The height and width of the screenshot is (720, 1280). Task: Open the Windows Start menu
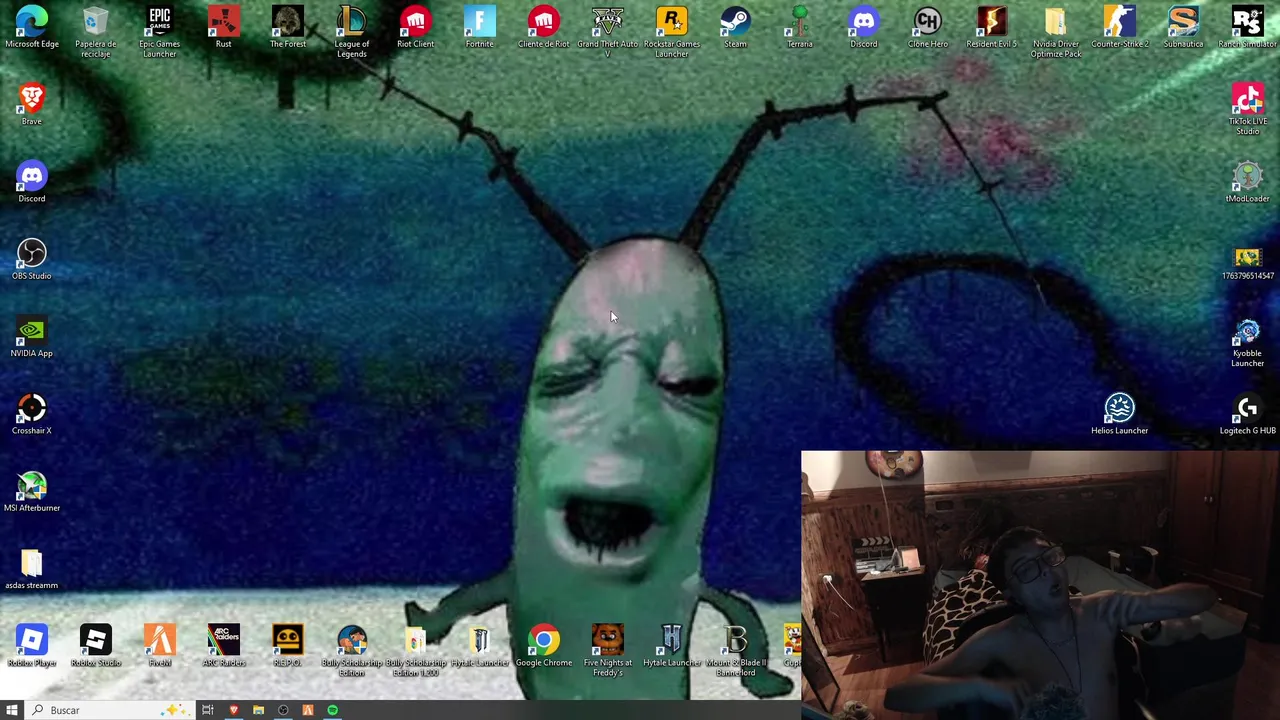12,710
